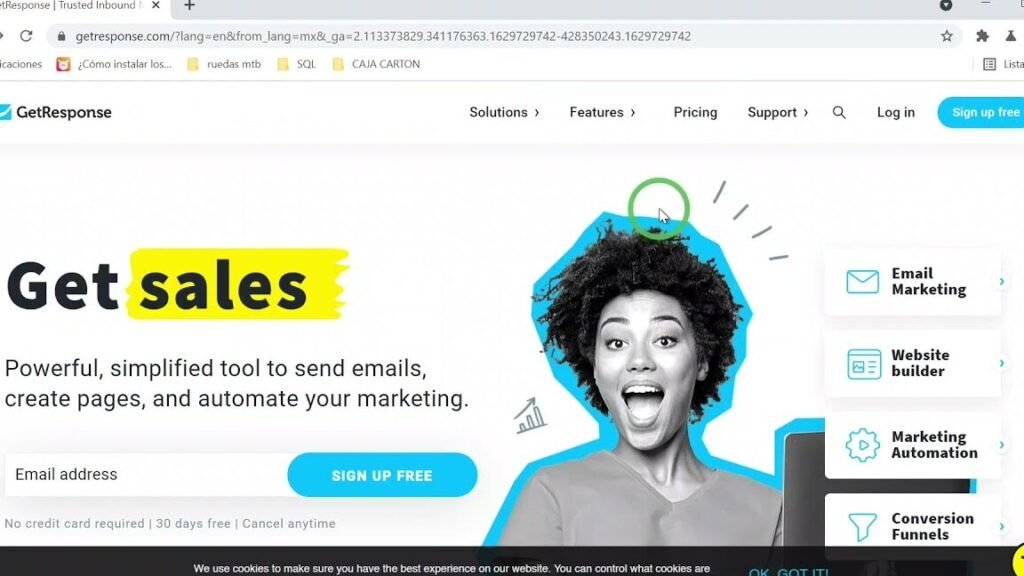Click the Conversion Funnels funnel icon

click(863, 526)
